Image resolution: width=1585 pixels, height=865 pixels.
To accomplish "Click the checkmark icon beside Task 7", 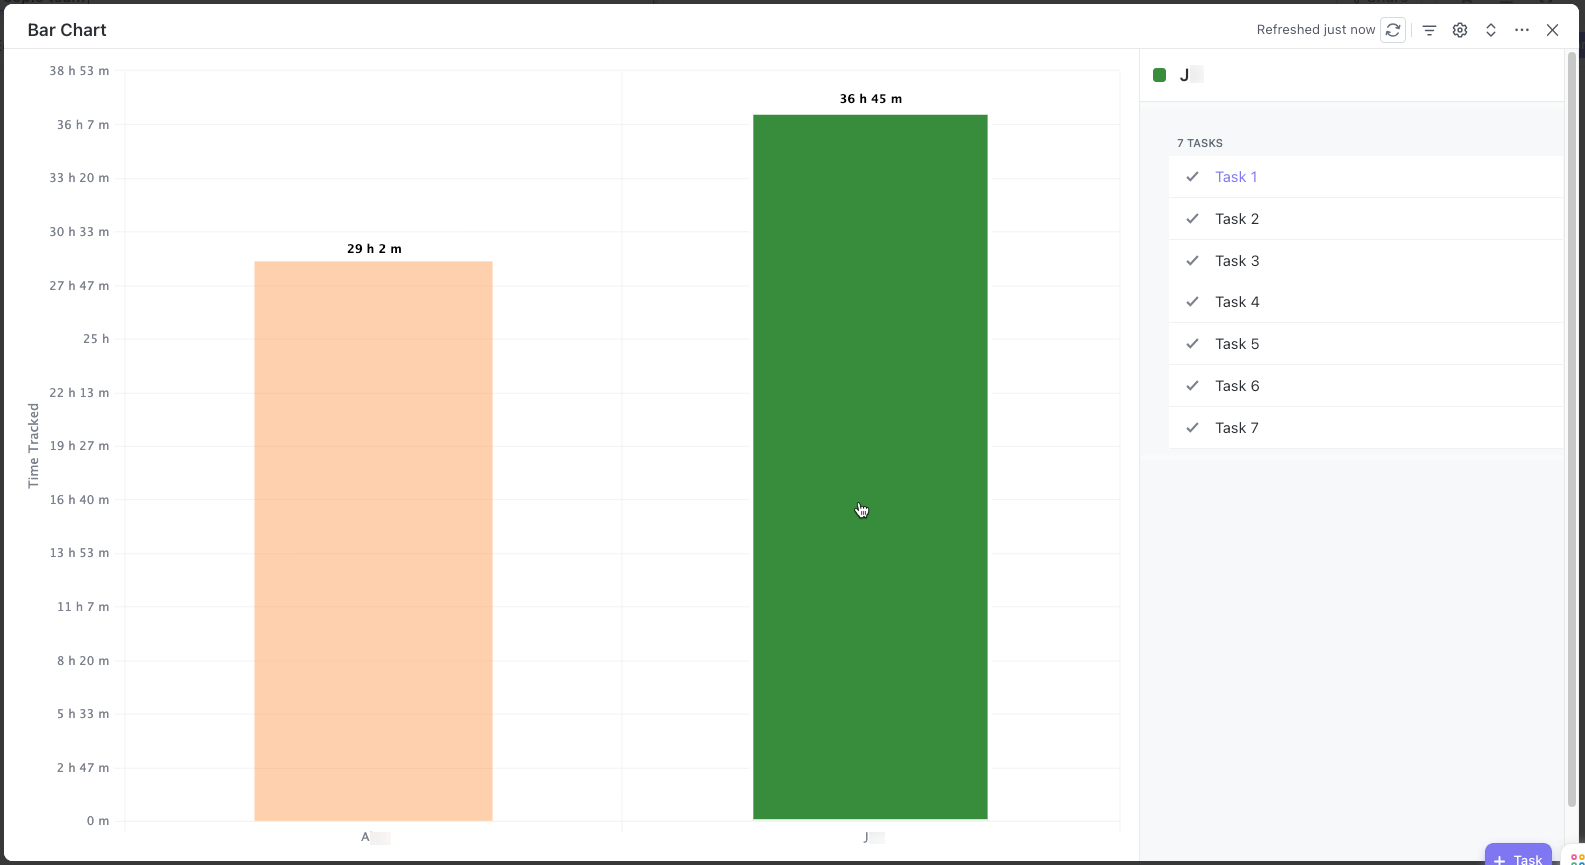I will (x=1192, y=427).
